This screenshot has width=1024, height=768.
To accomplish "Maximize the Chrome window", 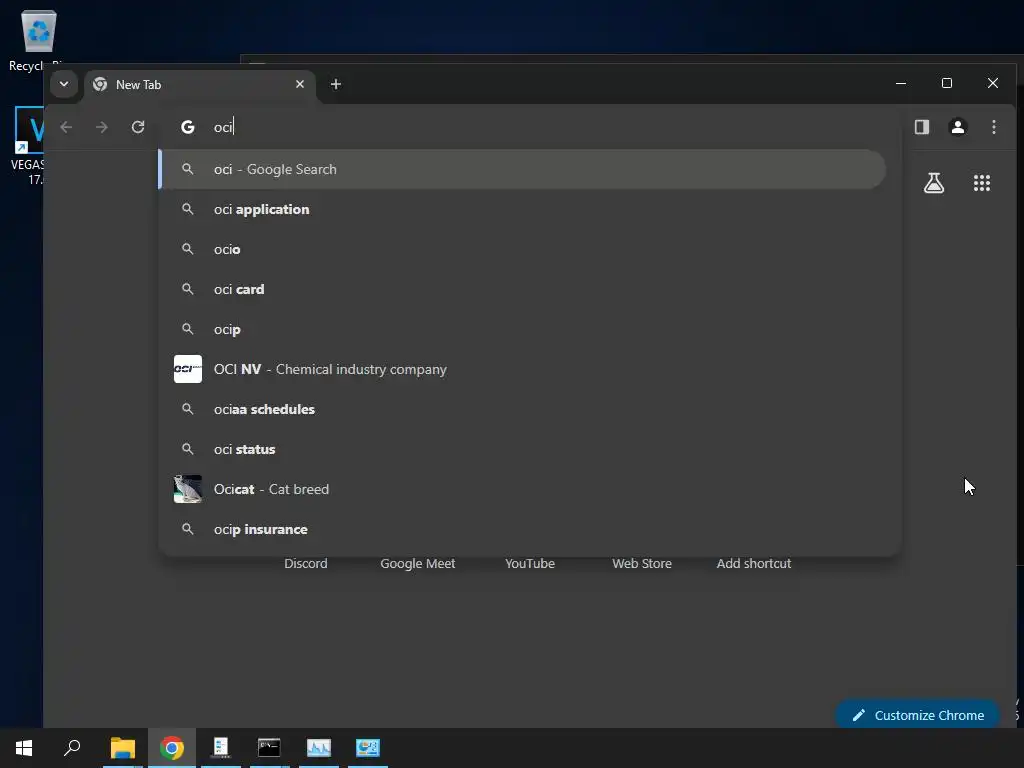I will [947, 84].
